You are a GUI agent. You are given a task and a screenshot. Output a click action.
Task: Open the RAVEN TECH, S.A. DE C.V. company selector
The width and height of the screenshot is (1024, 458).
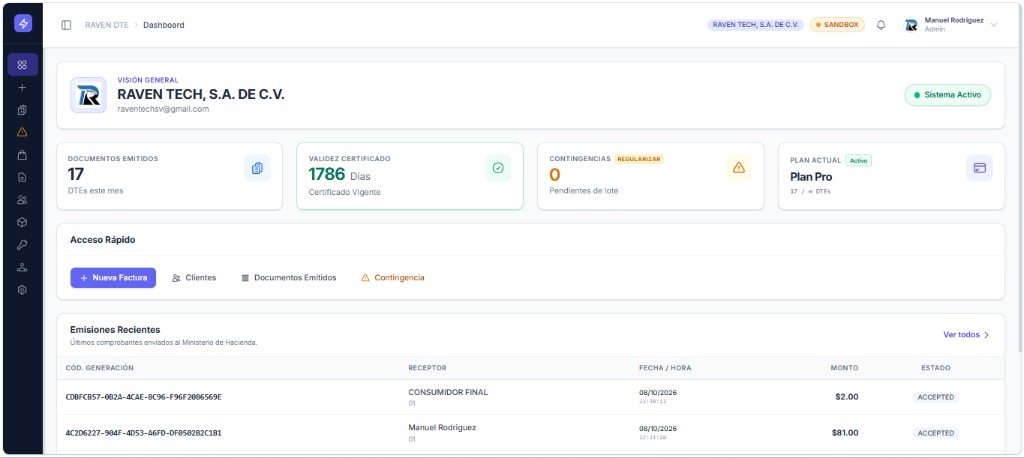click(756, 25)
